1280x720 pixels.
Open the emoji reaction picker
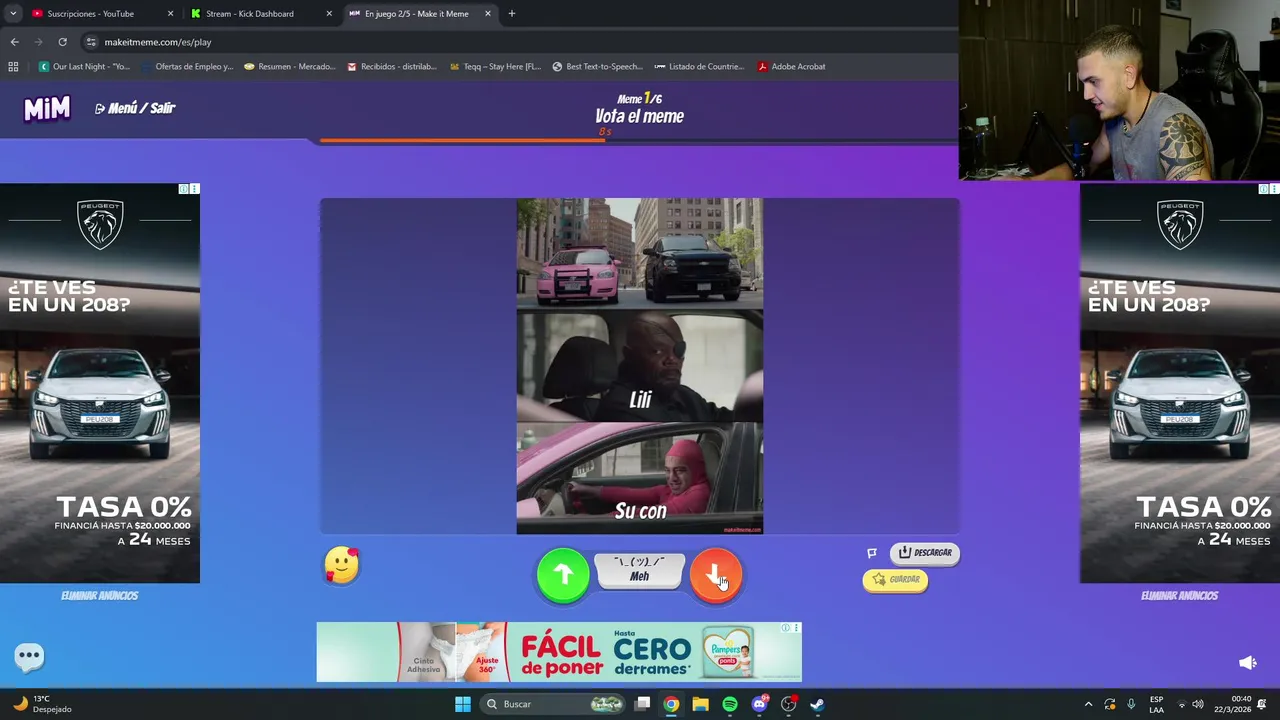coord(342,566)
